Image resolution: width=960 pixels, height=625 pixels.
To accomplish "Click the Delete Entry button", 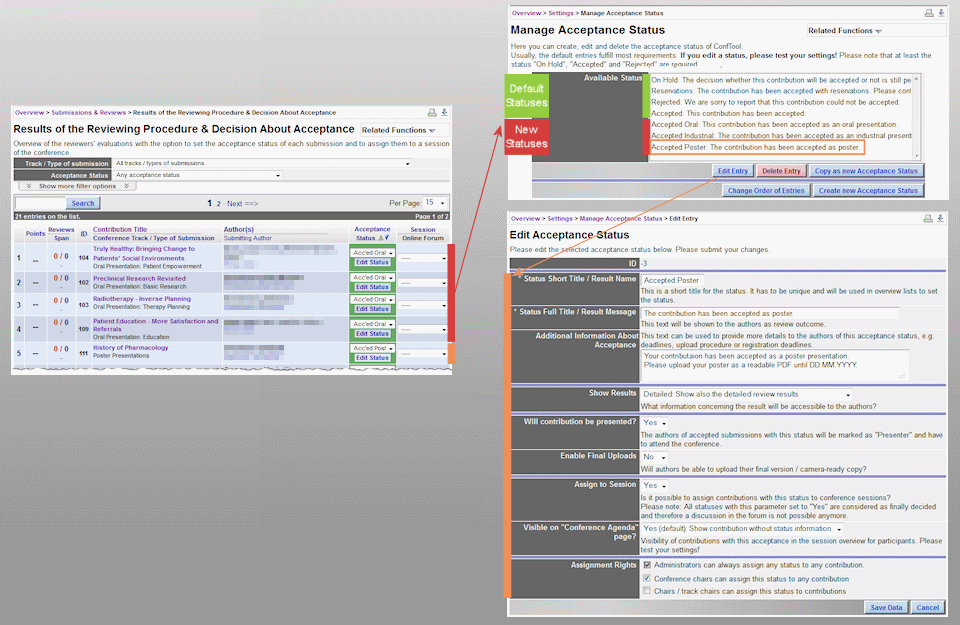I will pos(780,171).
